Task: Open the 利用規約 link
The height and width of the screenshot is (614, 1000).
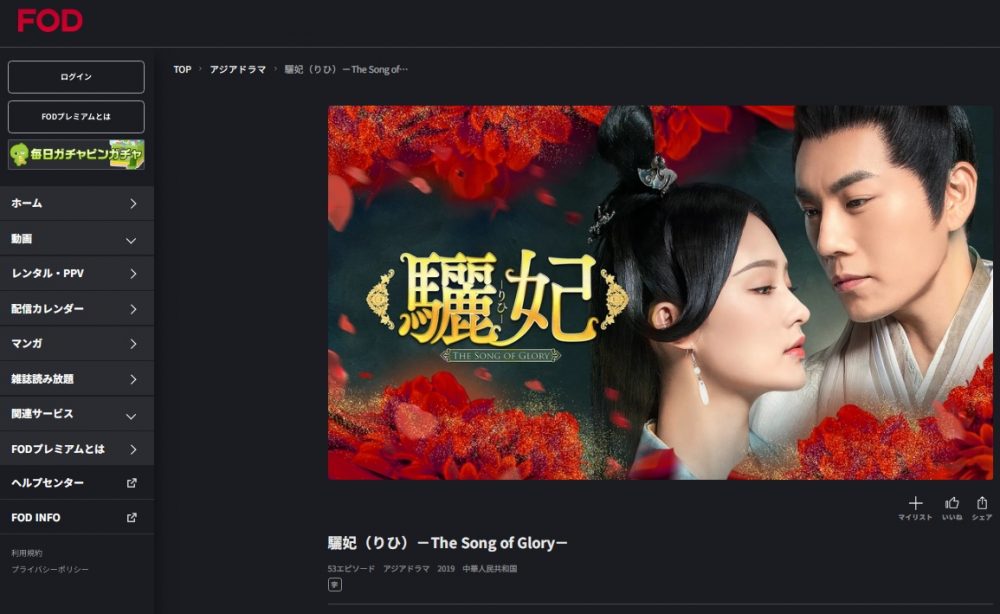Action: (x=27, y=553)
